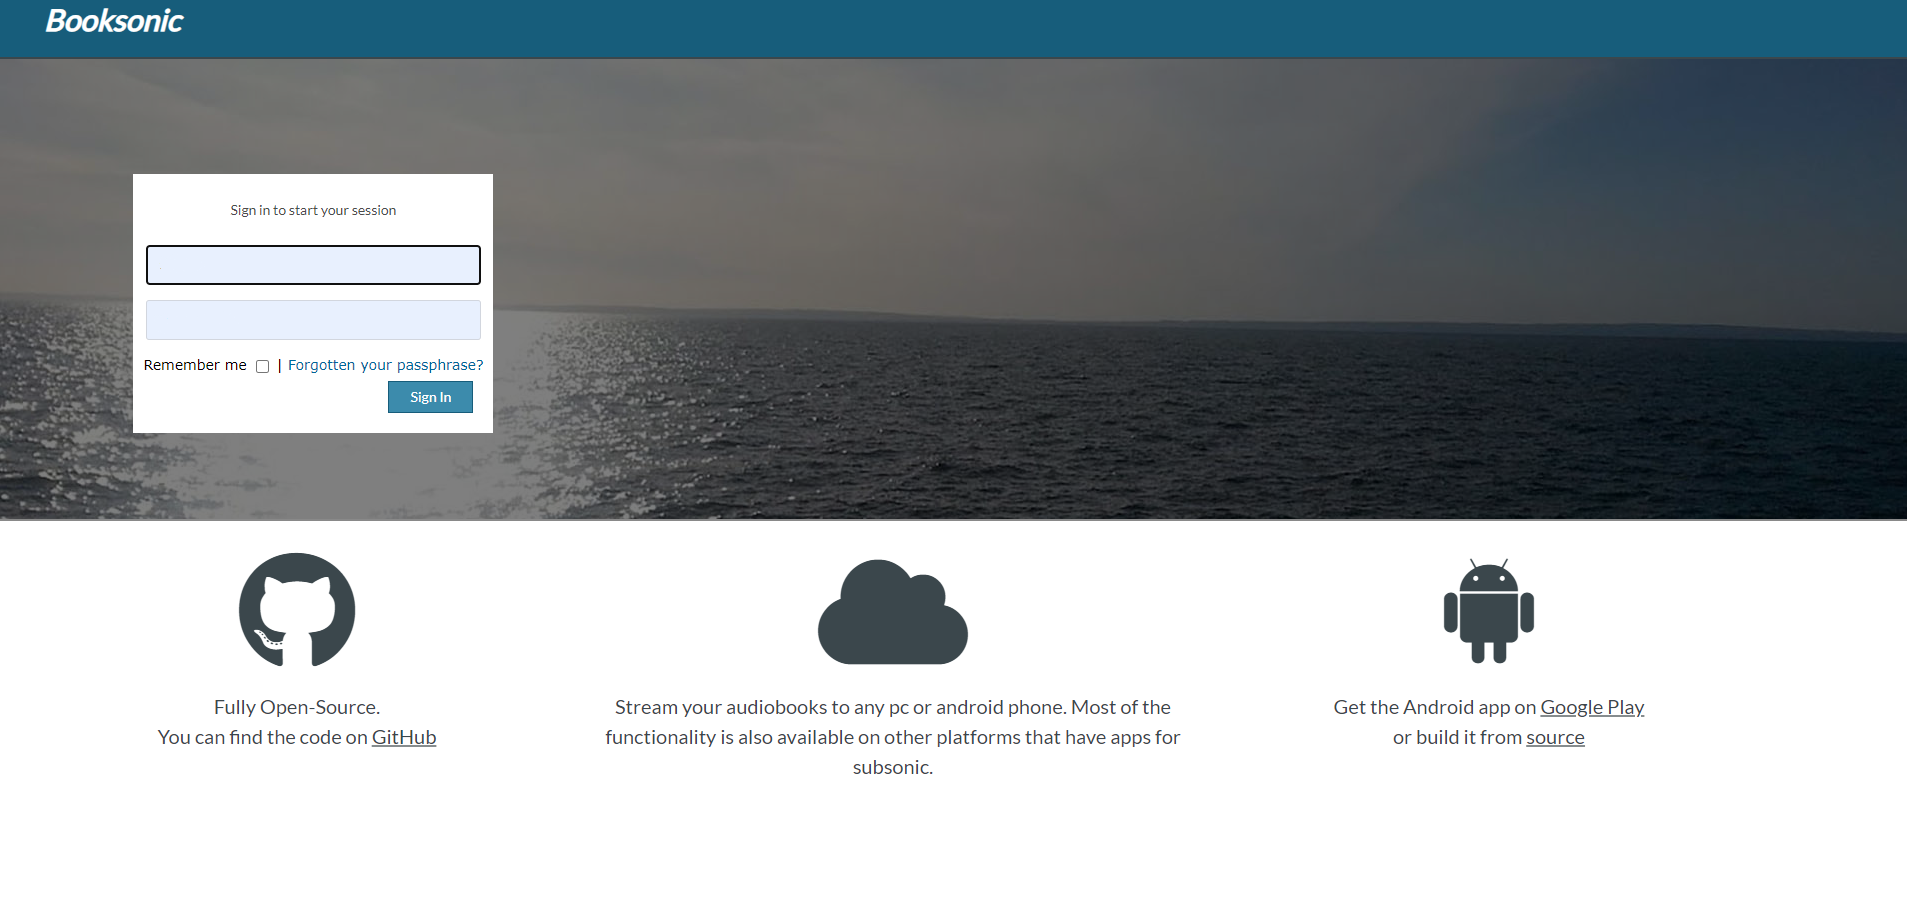Open the Google Play link
The width and height of the screenshot is (1907, 905).
coord(1592,707)
